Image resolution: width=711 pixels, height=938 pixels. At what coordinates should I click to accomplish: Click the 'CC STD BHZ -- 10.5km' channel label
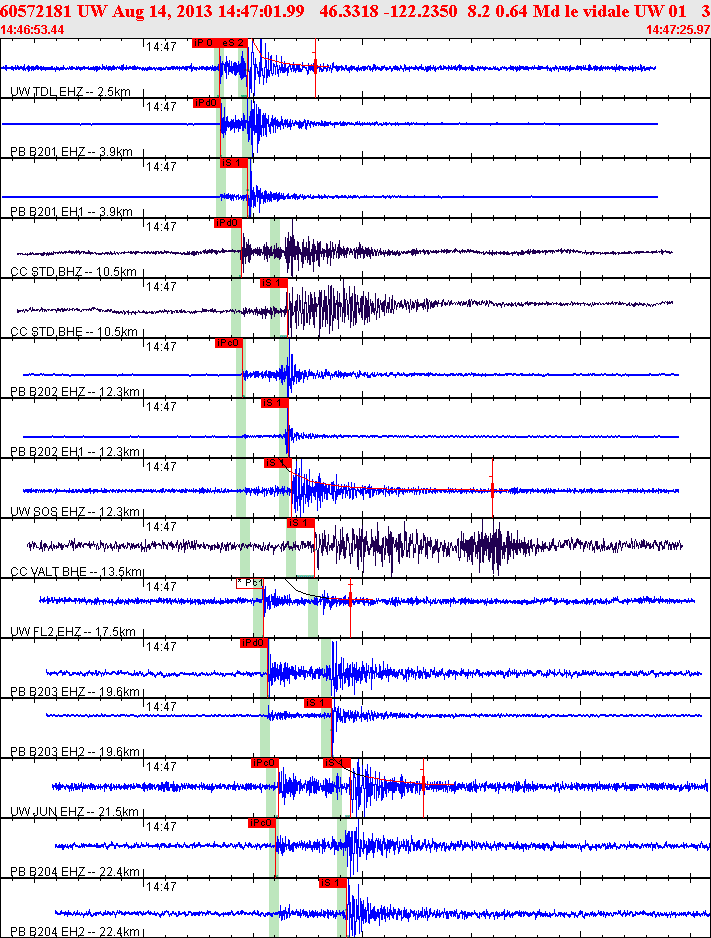click(x=74, y=272)
